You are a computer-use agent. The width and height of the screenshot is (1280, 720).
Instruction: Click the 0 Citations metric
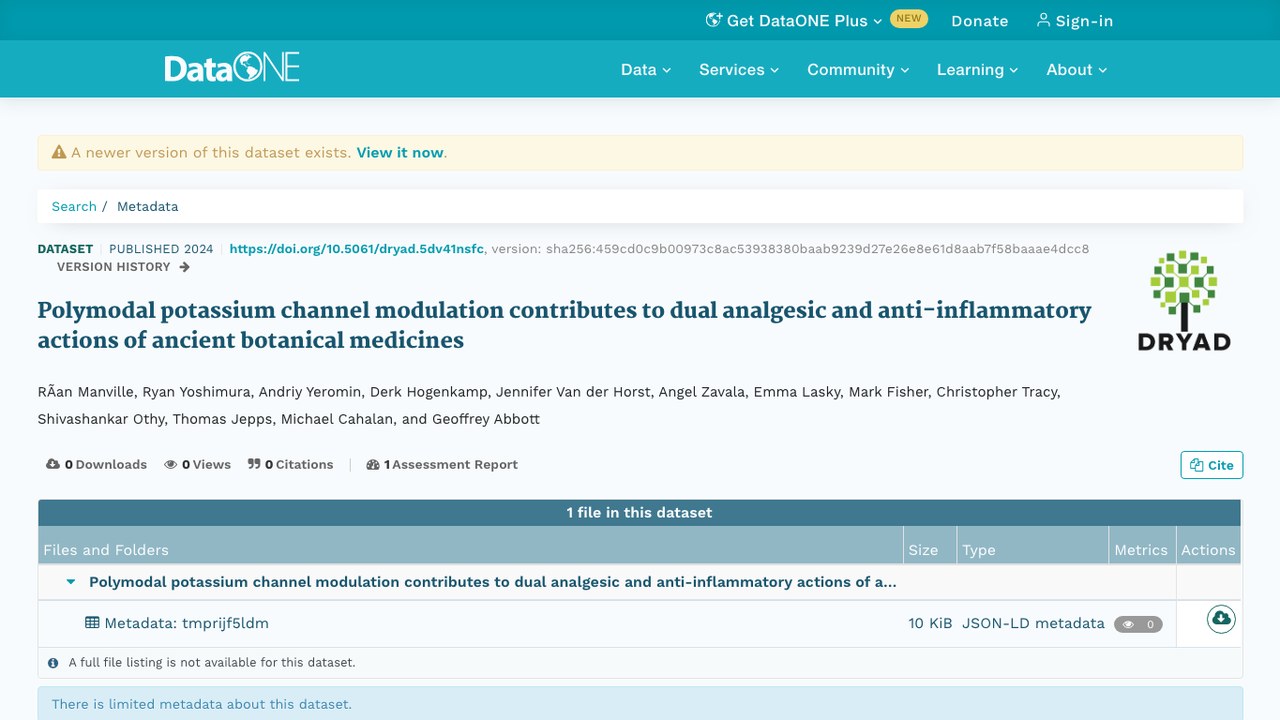(291, 464)
